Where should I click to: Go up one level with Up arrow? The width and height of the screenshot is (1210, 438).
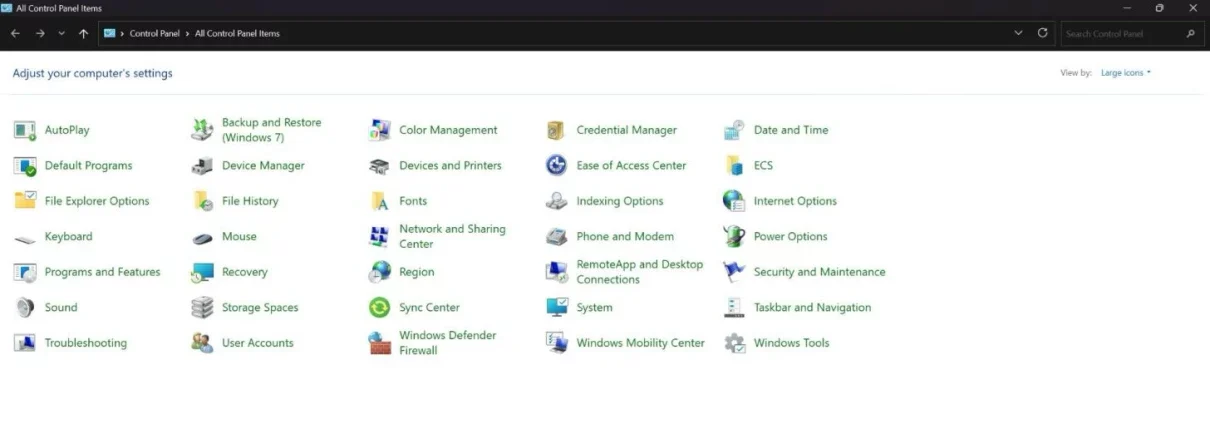83,33
